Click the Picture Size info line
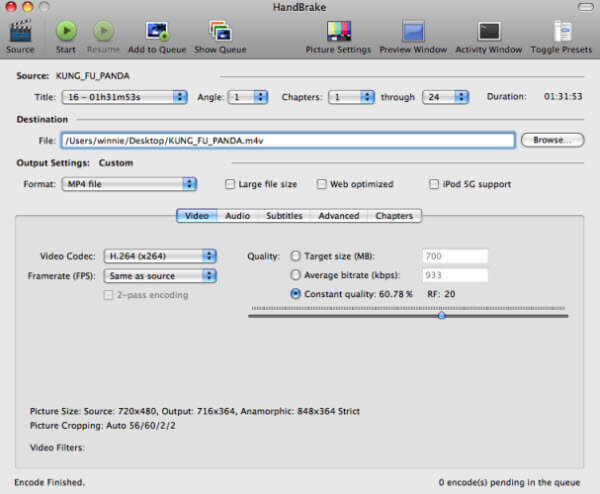Image resolution: width=600 pixels, height=494 pixels. pyautogui.click(x=195, y=411)
